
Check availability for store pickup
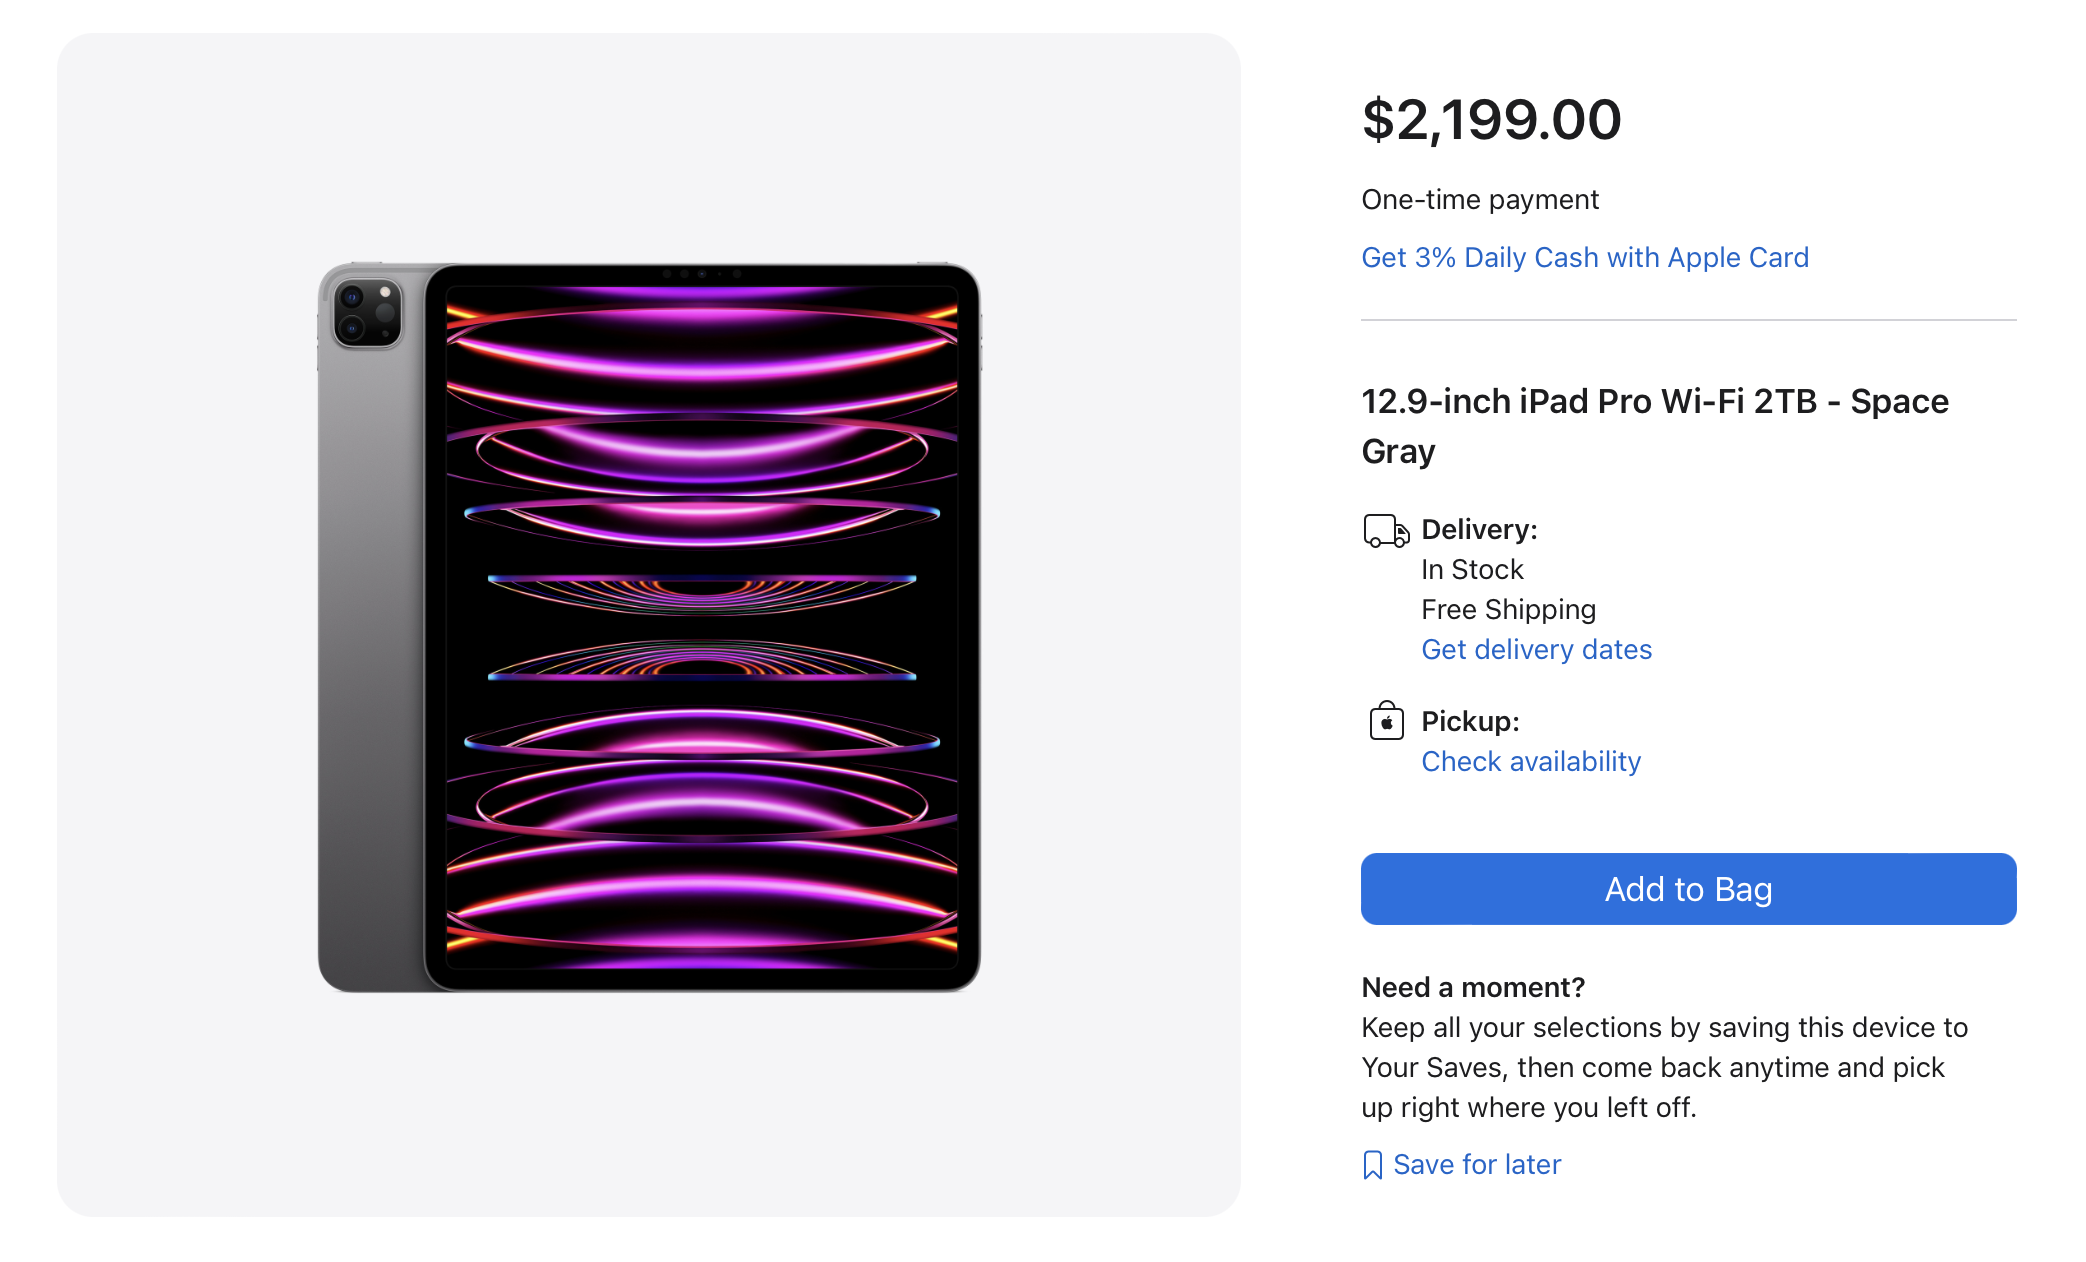[x=1530, y=761]
